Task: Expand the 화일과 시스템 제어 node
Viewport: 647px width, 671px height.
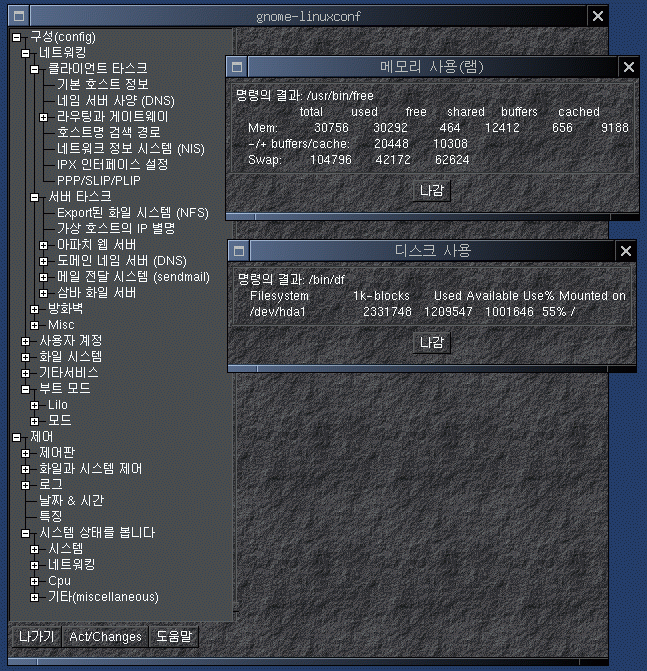Action: 26,469
